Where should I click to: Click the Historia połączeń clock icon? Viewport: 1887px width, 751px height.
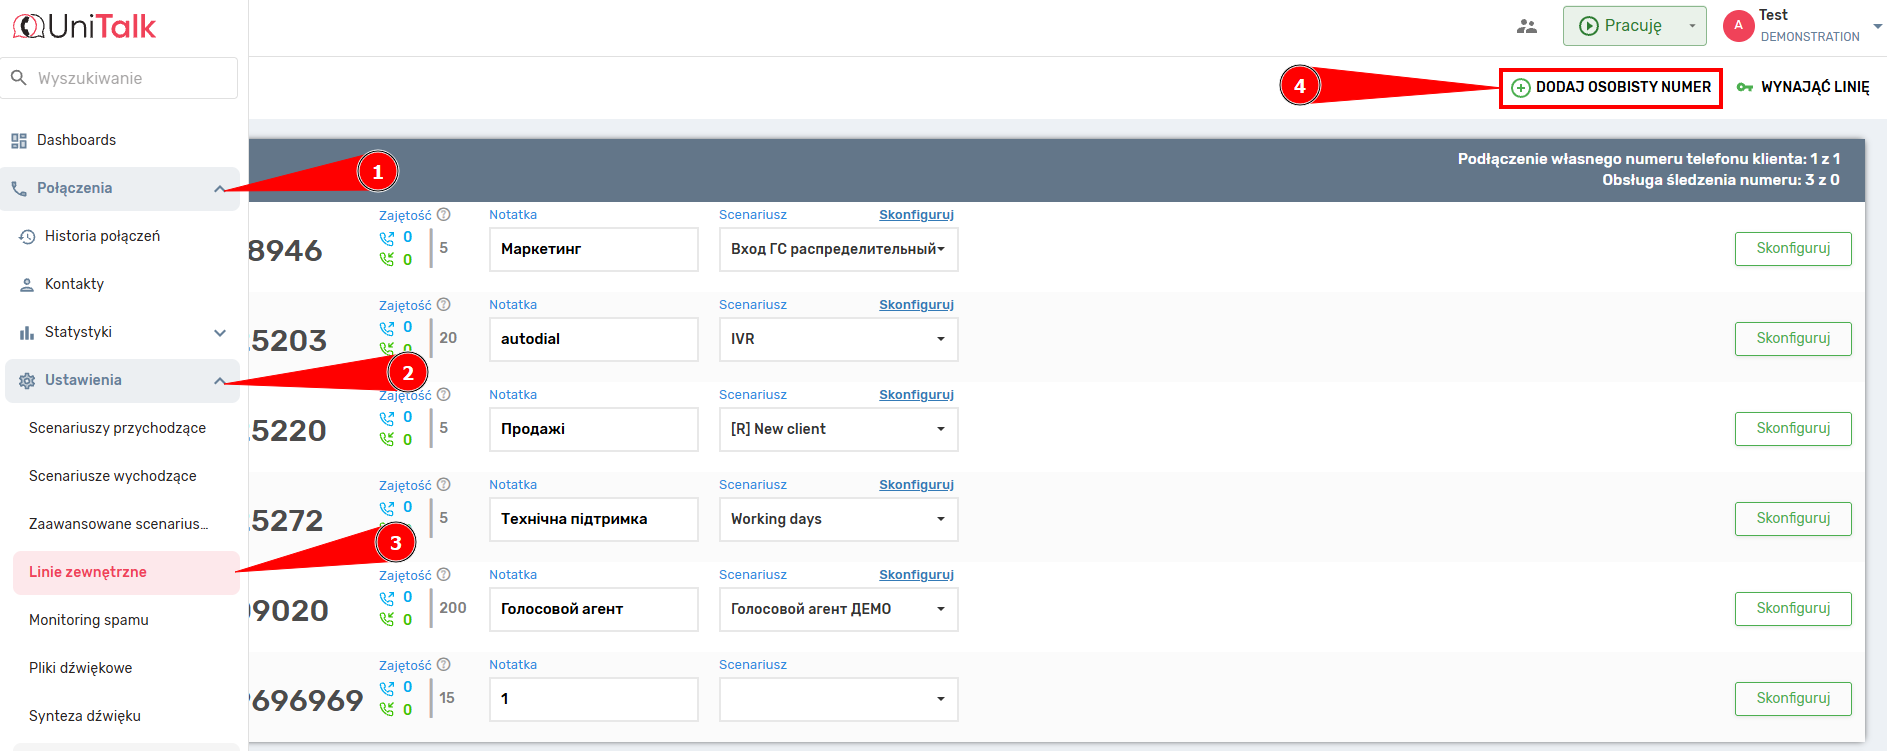click(27, 237)
